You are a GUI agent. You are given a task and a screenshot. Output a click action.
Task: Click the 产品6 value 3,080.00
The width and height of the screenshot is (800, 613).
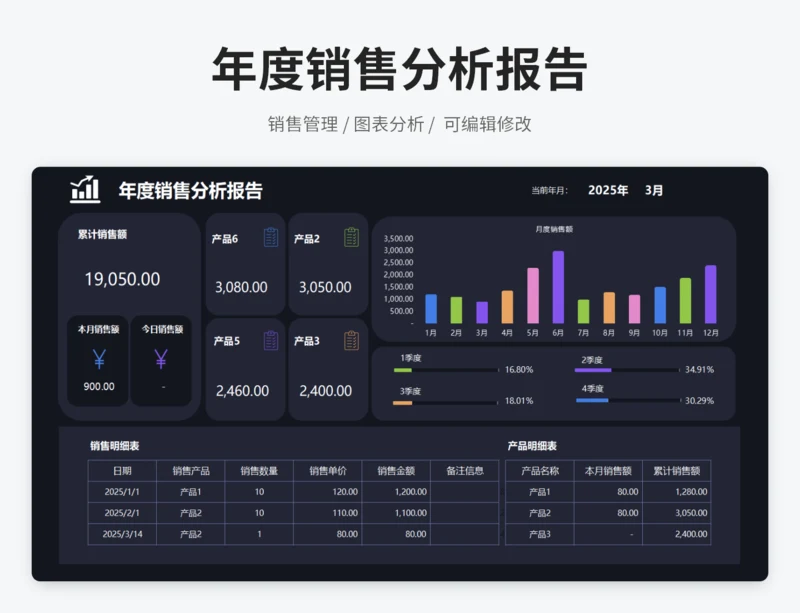pos(241,287)
